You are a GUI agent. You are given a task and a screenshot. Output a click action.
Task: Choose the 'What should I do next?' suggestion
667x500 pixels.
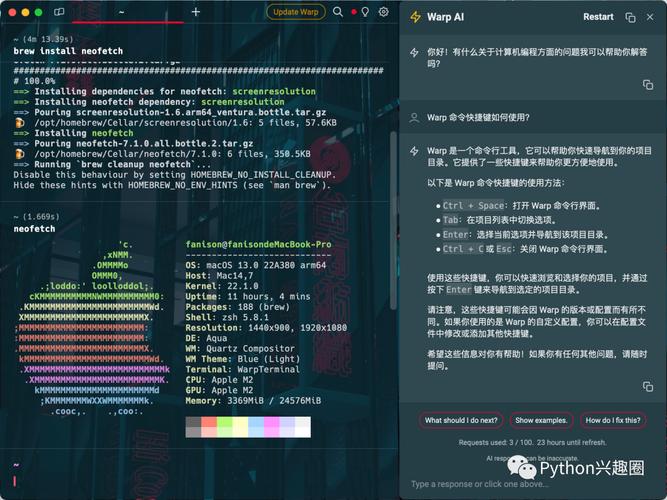pyautogui.click(x=461, y=420)
